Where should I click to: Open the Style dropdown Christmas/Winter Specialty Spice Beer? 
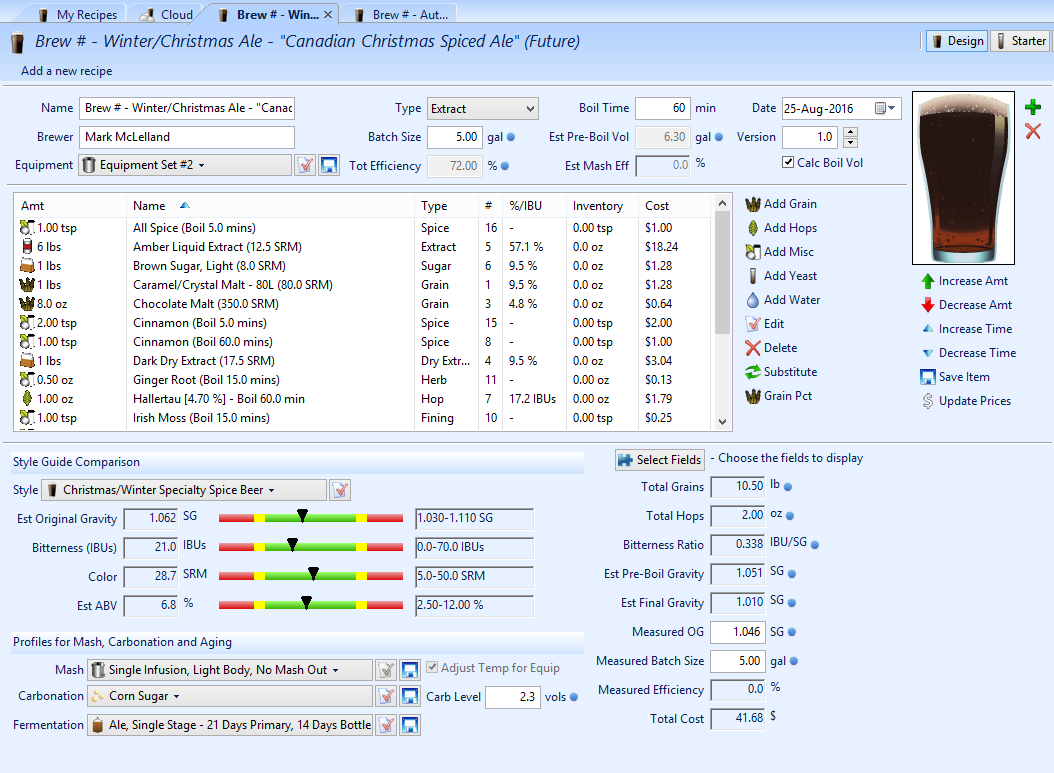pos(184,490)
